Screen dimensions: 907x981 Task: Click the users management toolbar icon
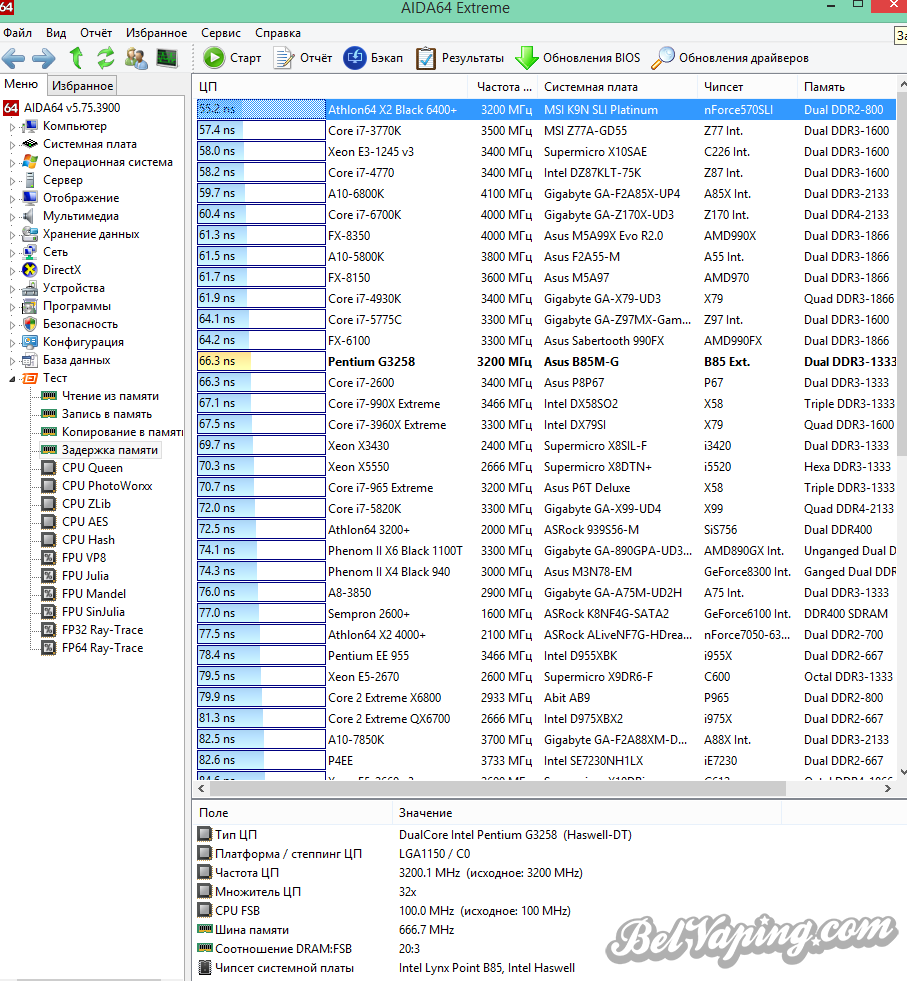coord(136,58)
